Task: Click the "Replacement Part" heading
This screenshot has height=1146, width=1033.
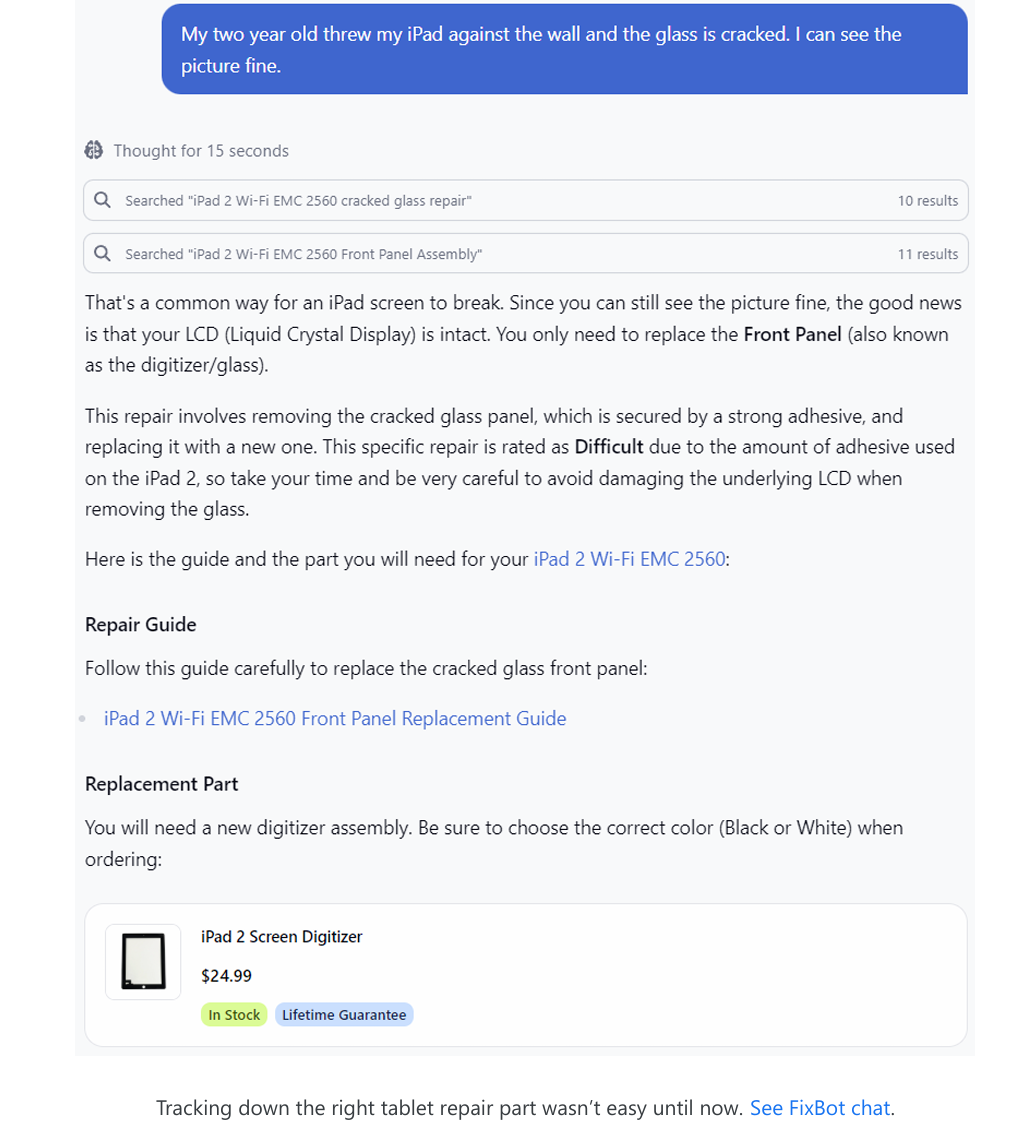Action: pyautogui.click(x=161, y=784)
